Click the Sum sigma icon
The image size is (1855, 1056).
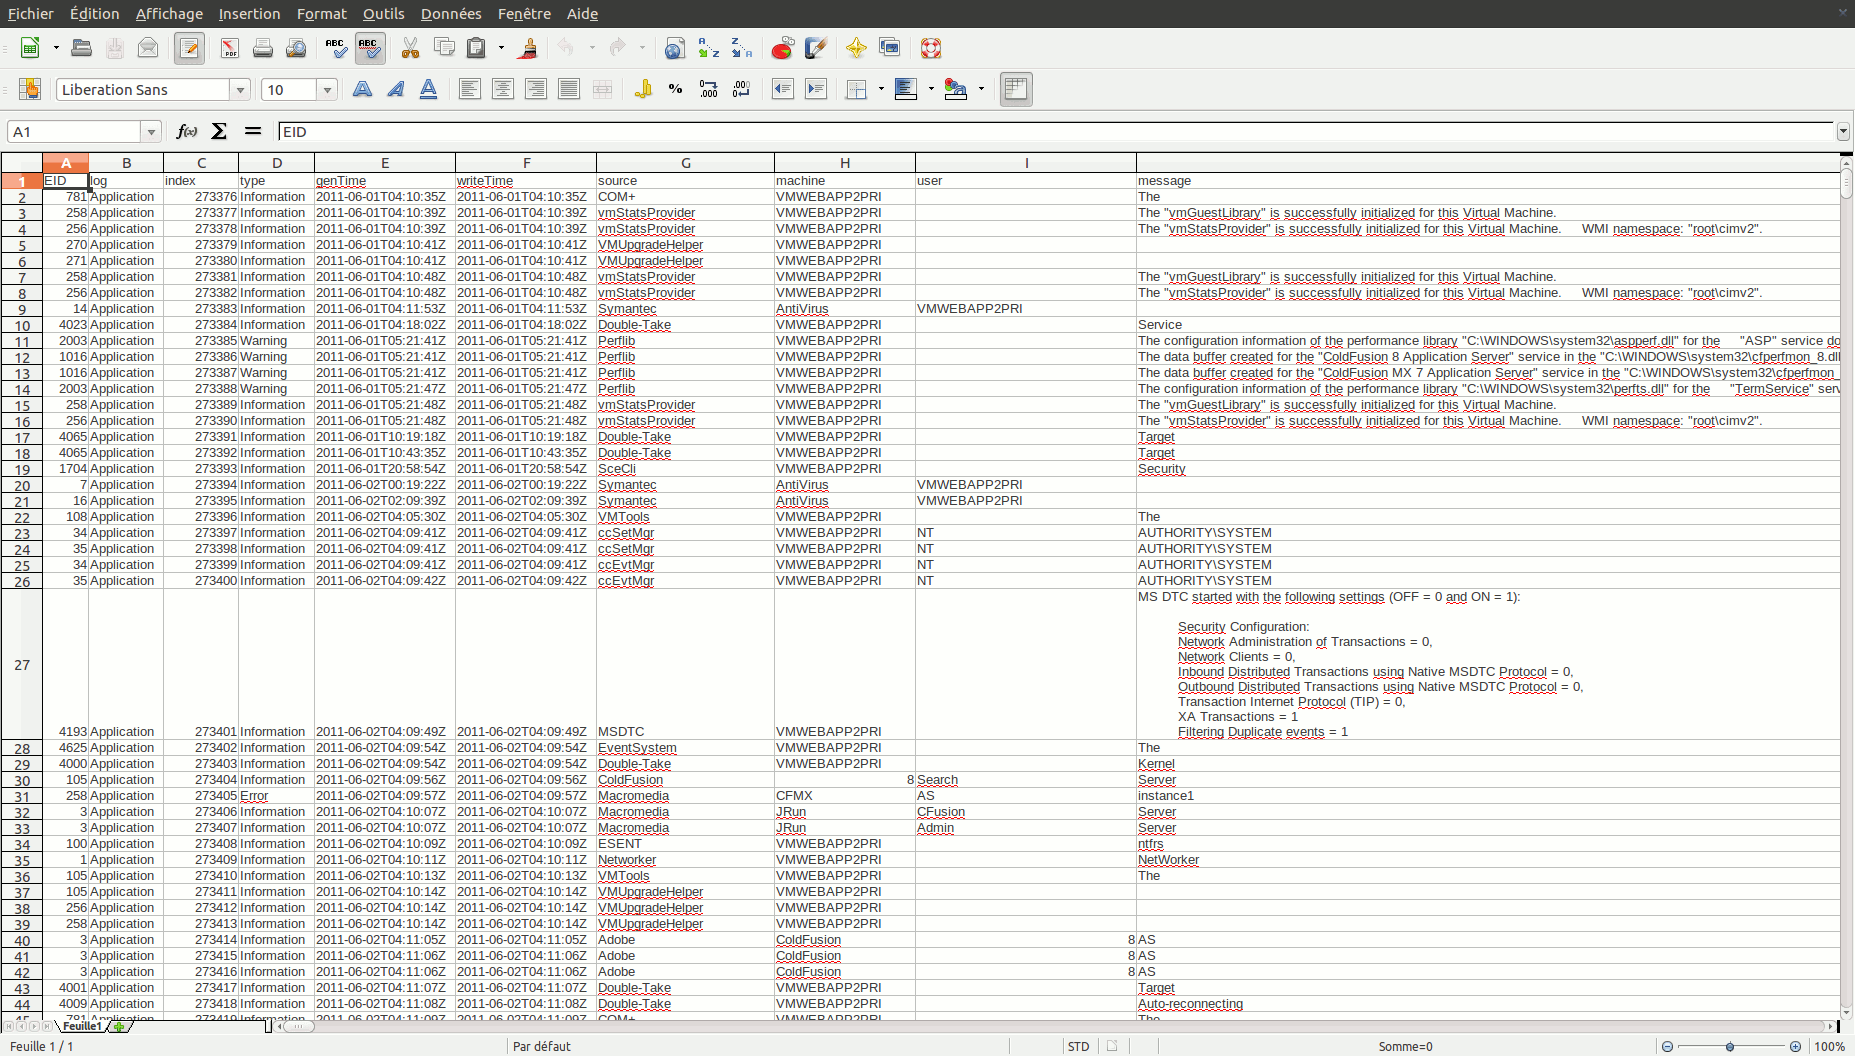pos(219,131)
